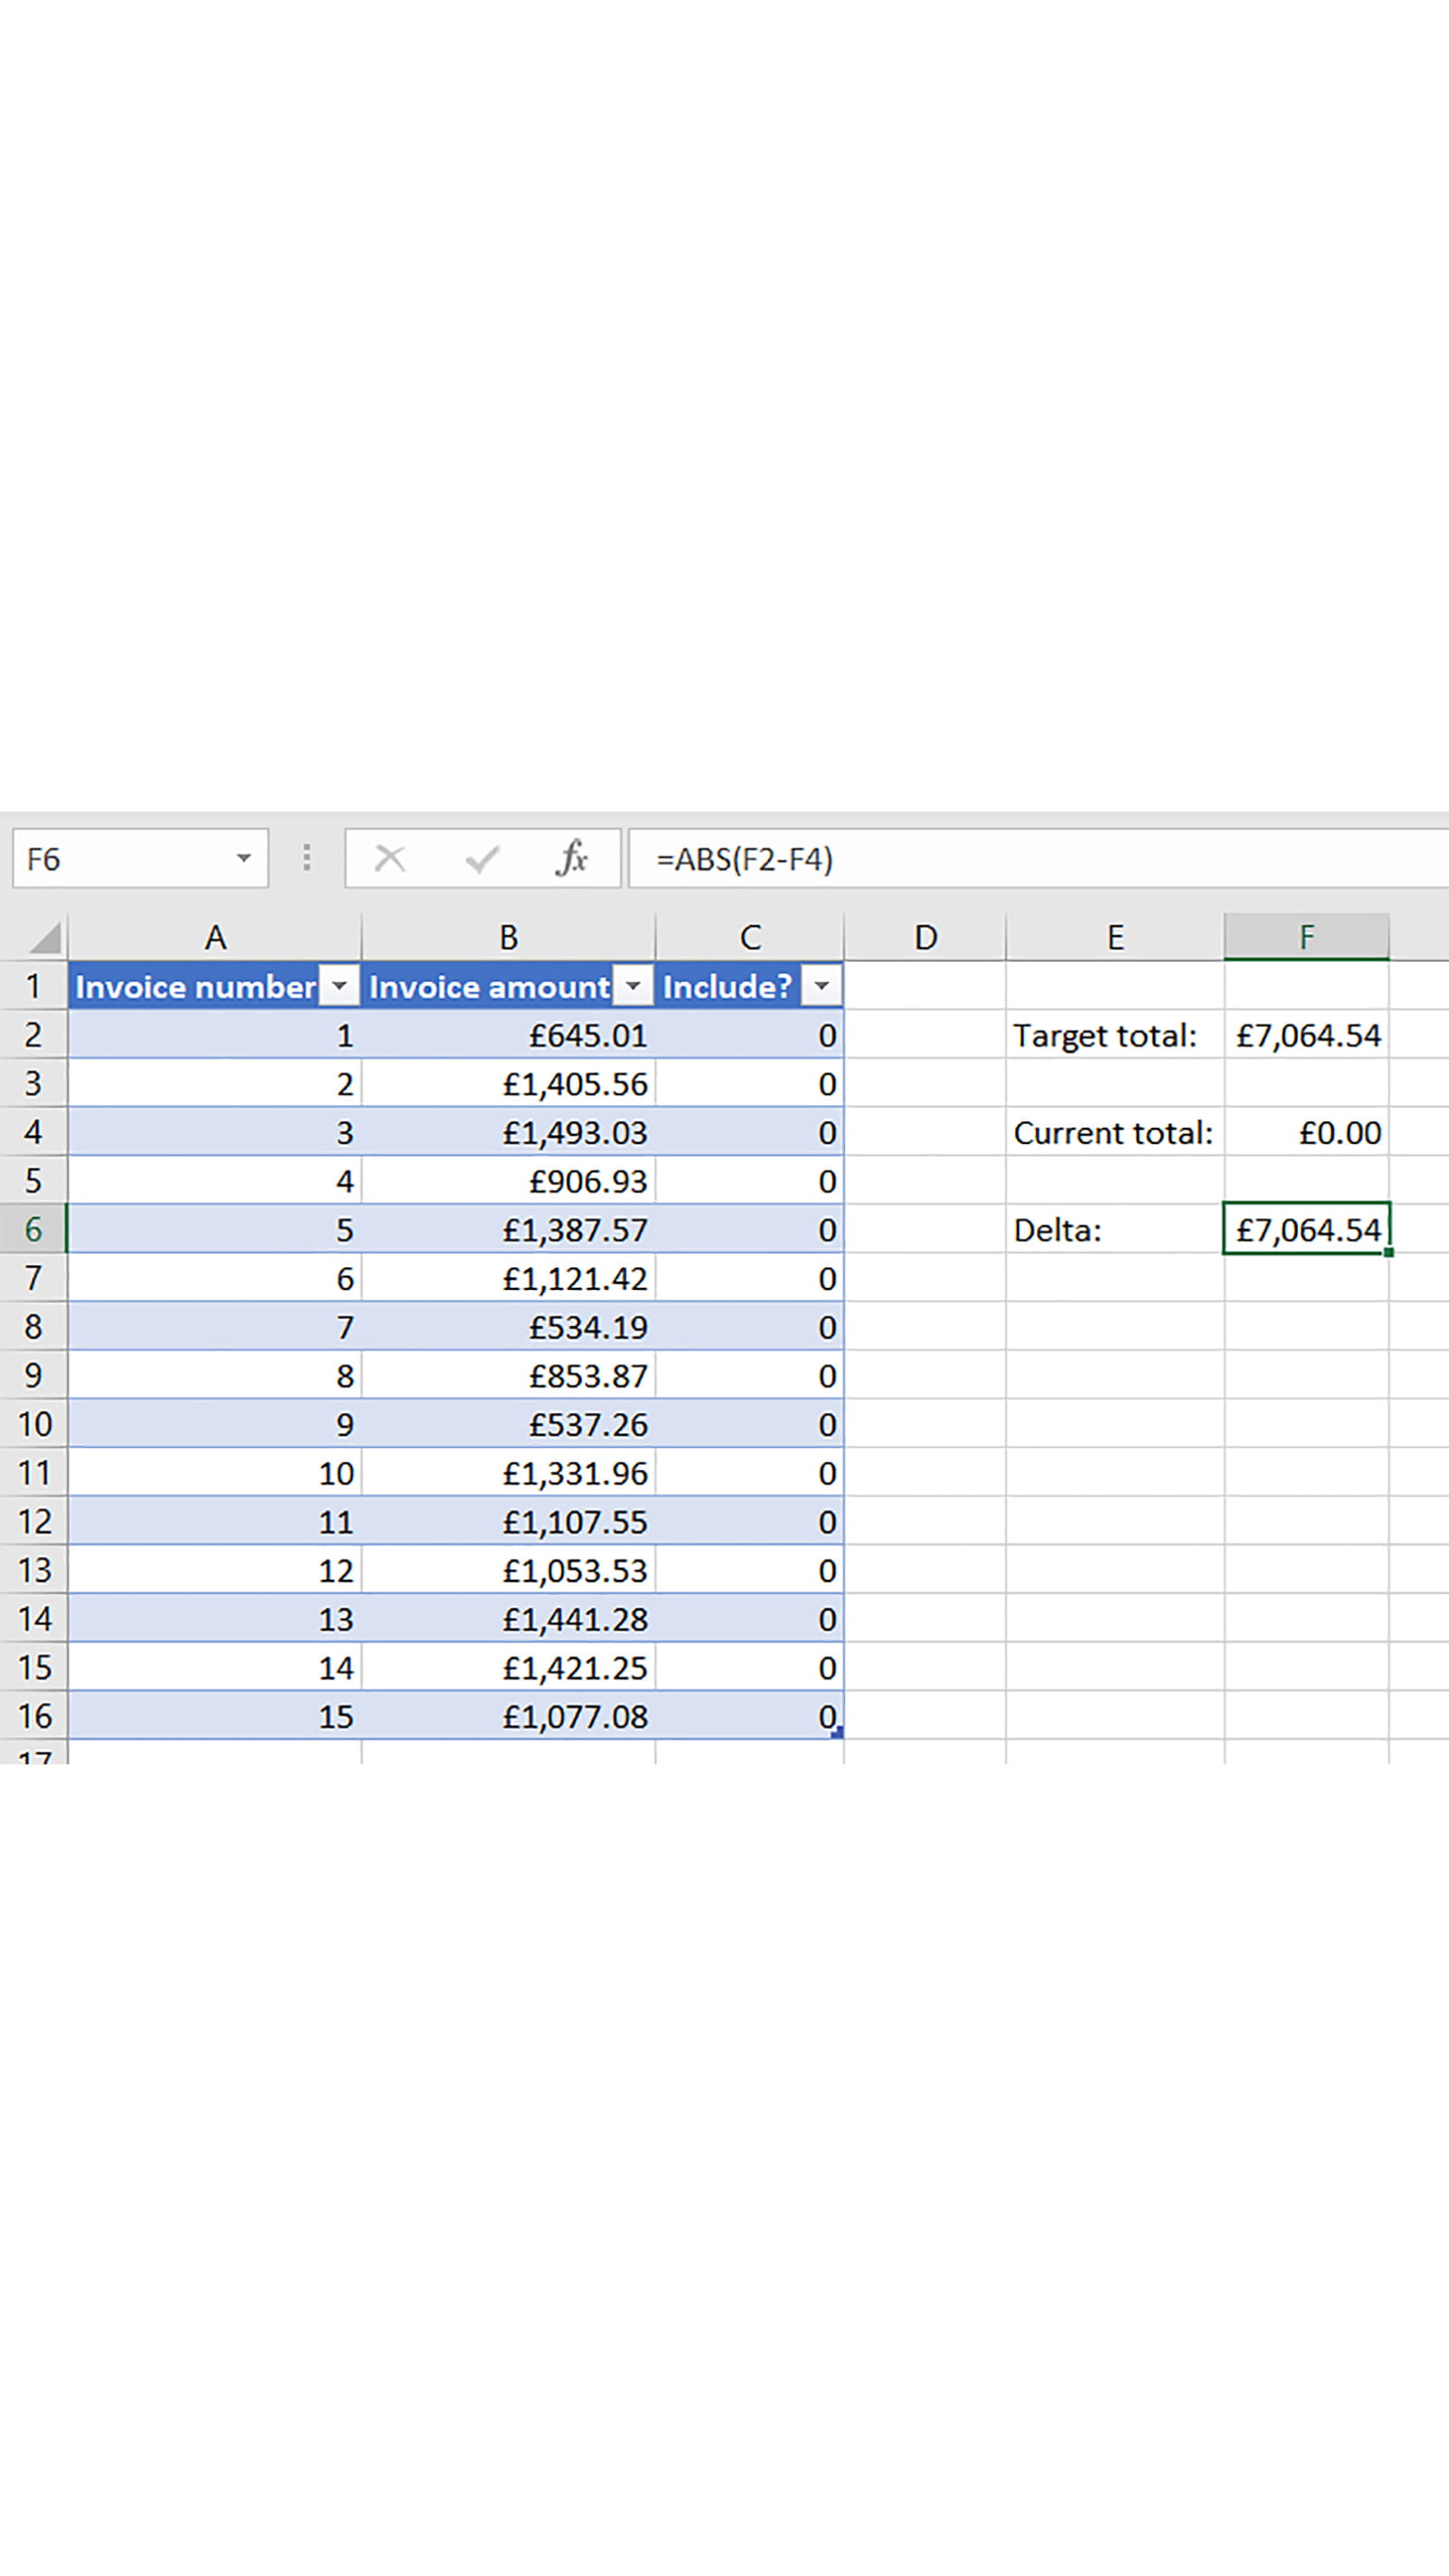Image resolution: width=1449 pixels, height=2576 pixels.
Task: Click the table resize handle at bottom-right corner
Action: click(838, 1732)
